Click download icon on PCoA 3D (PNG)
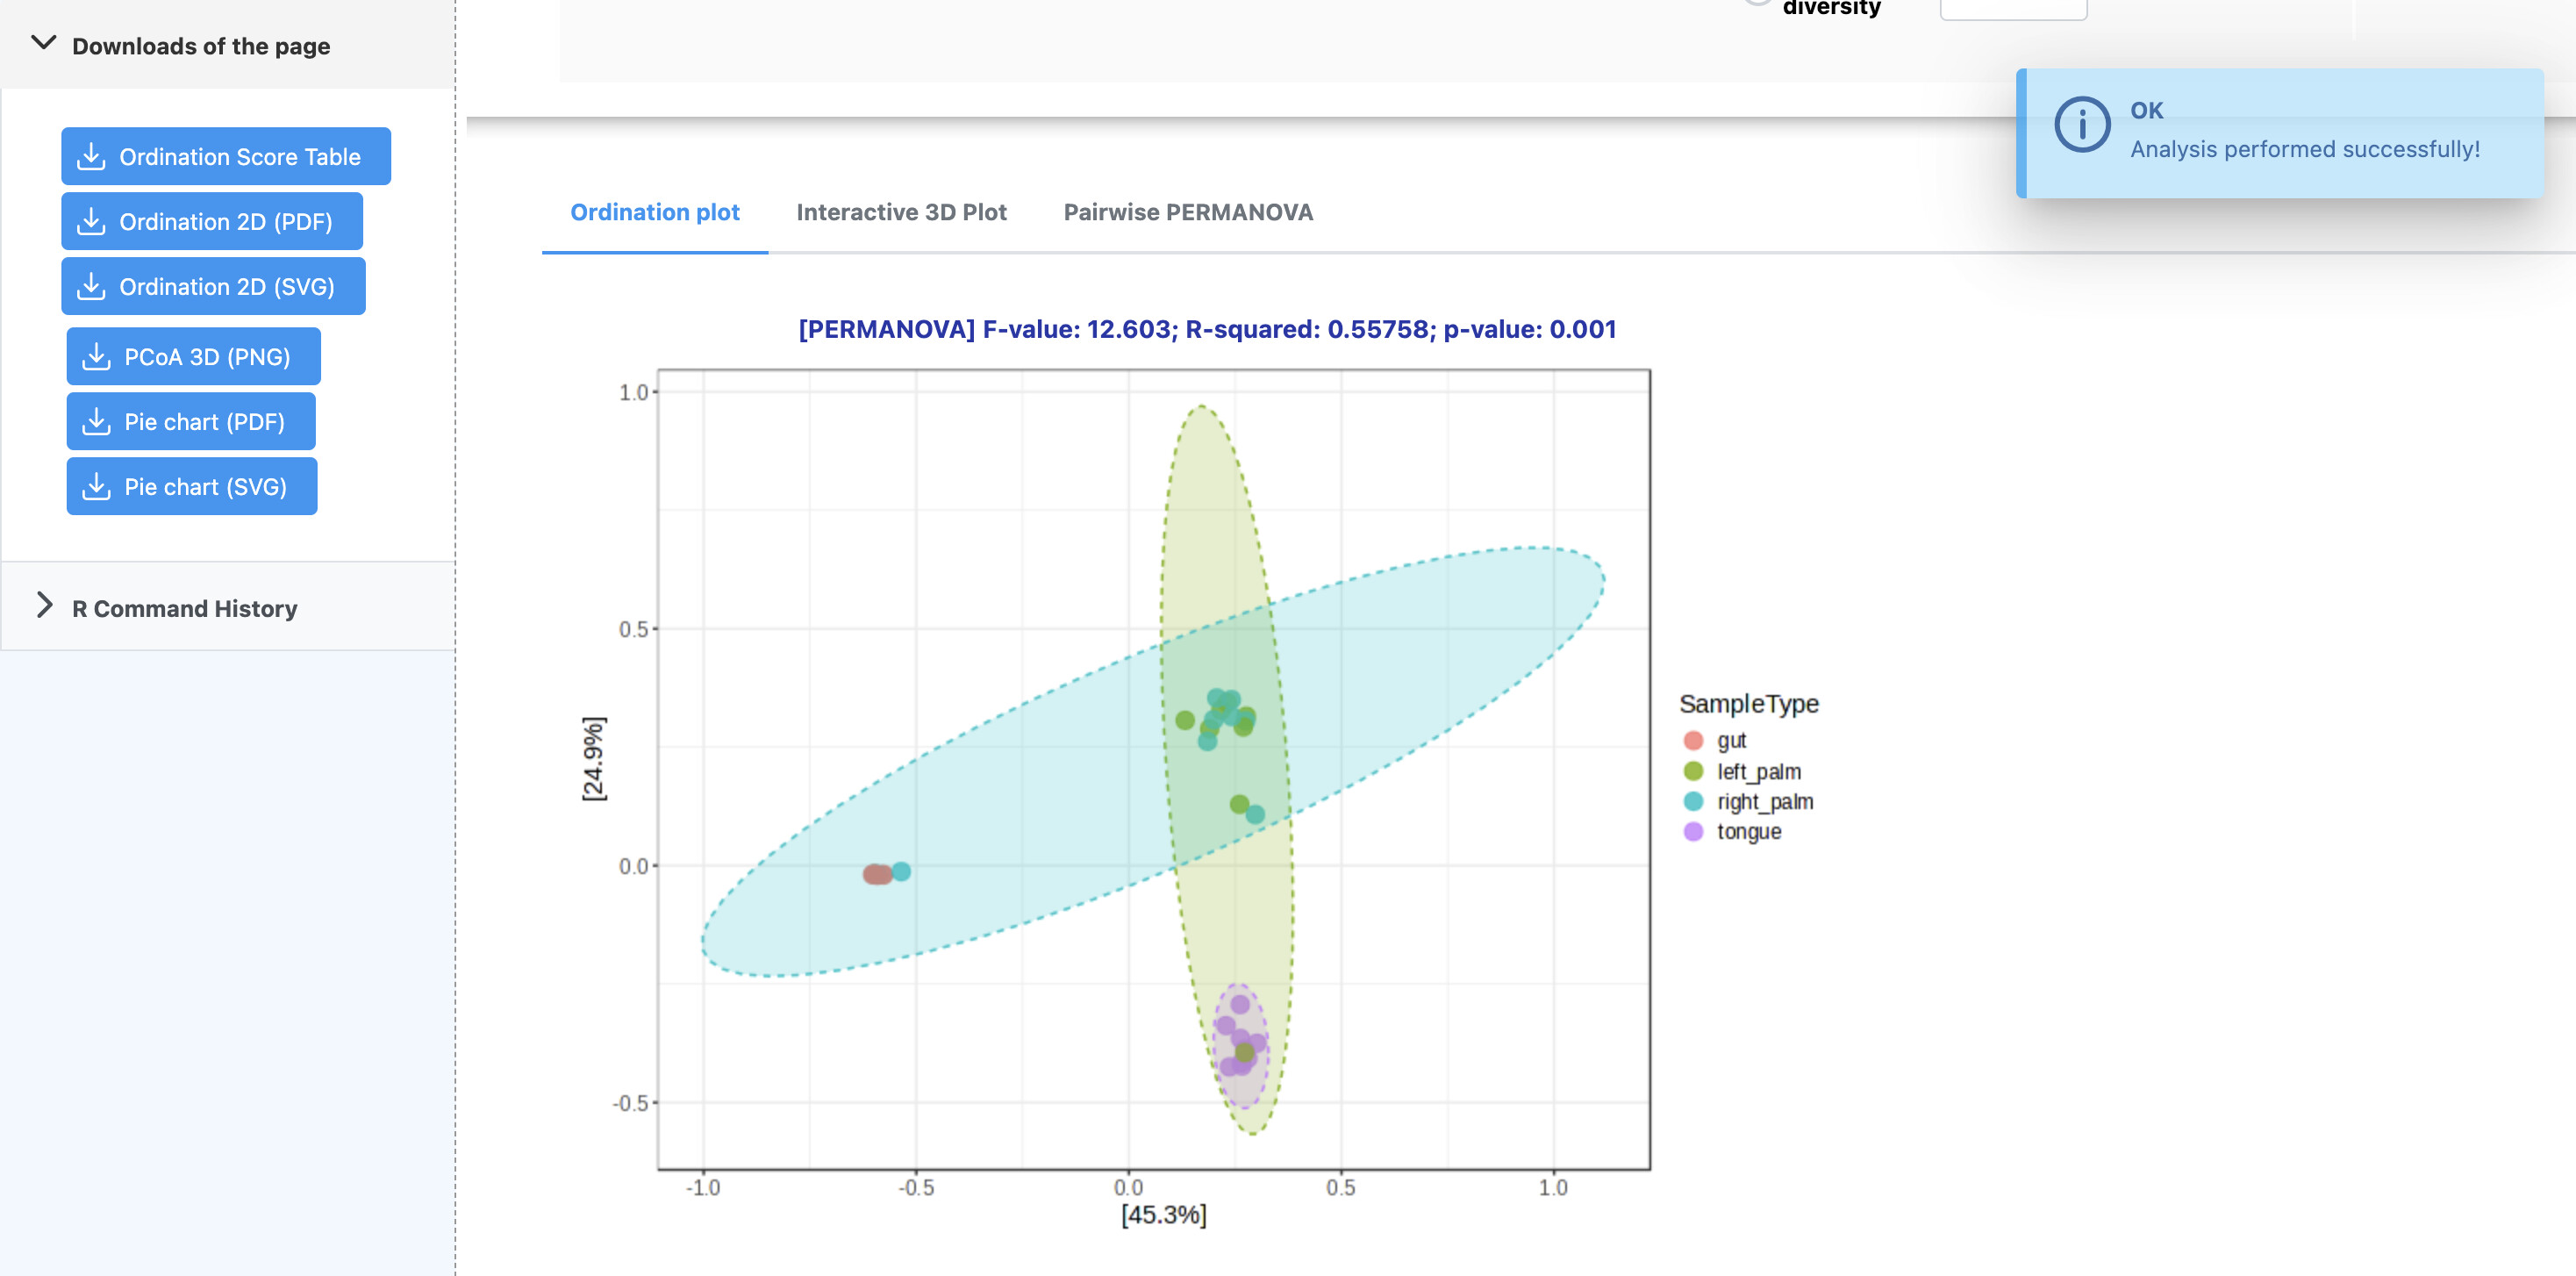The image size is (2576, 1276). coord(96,356)
